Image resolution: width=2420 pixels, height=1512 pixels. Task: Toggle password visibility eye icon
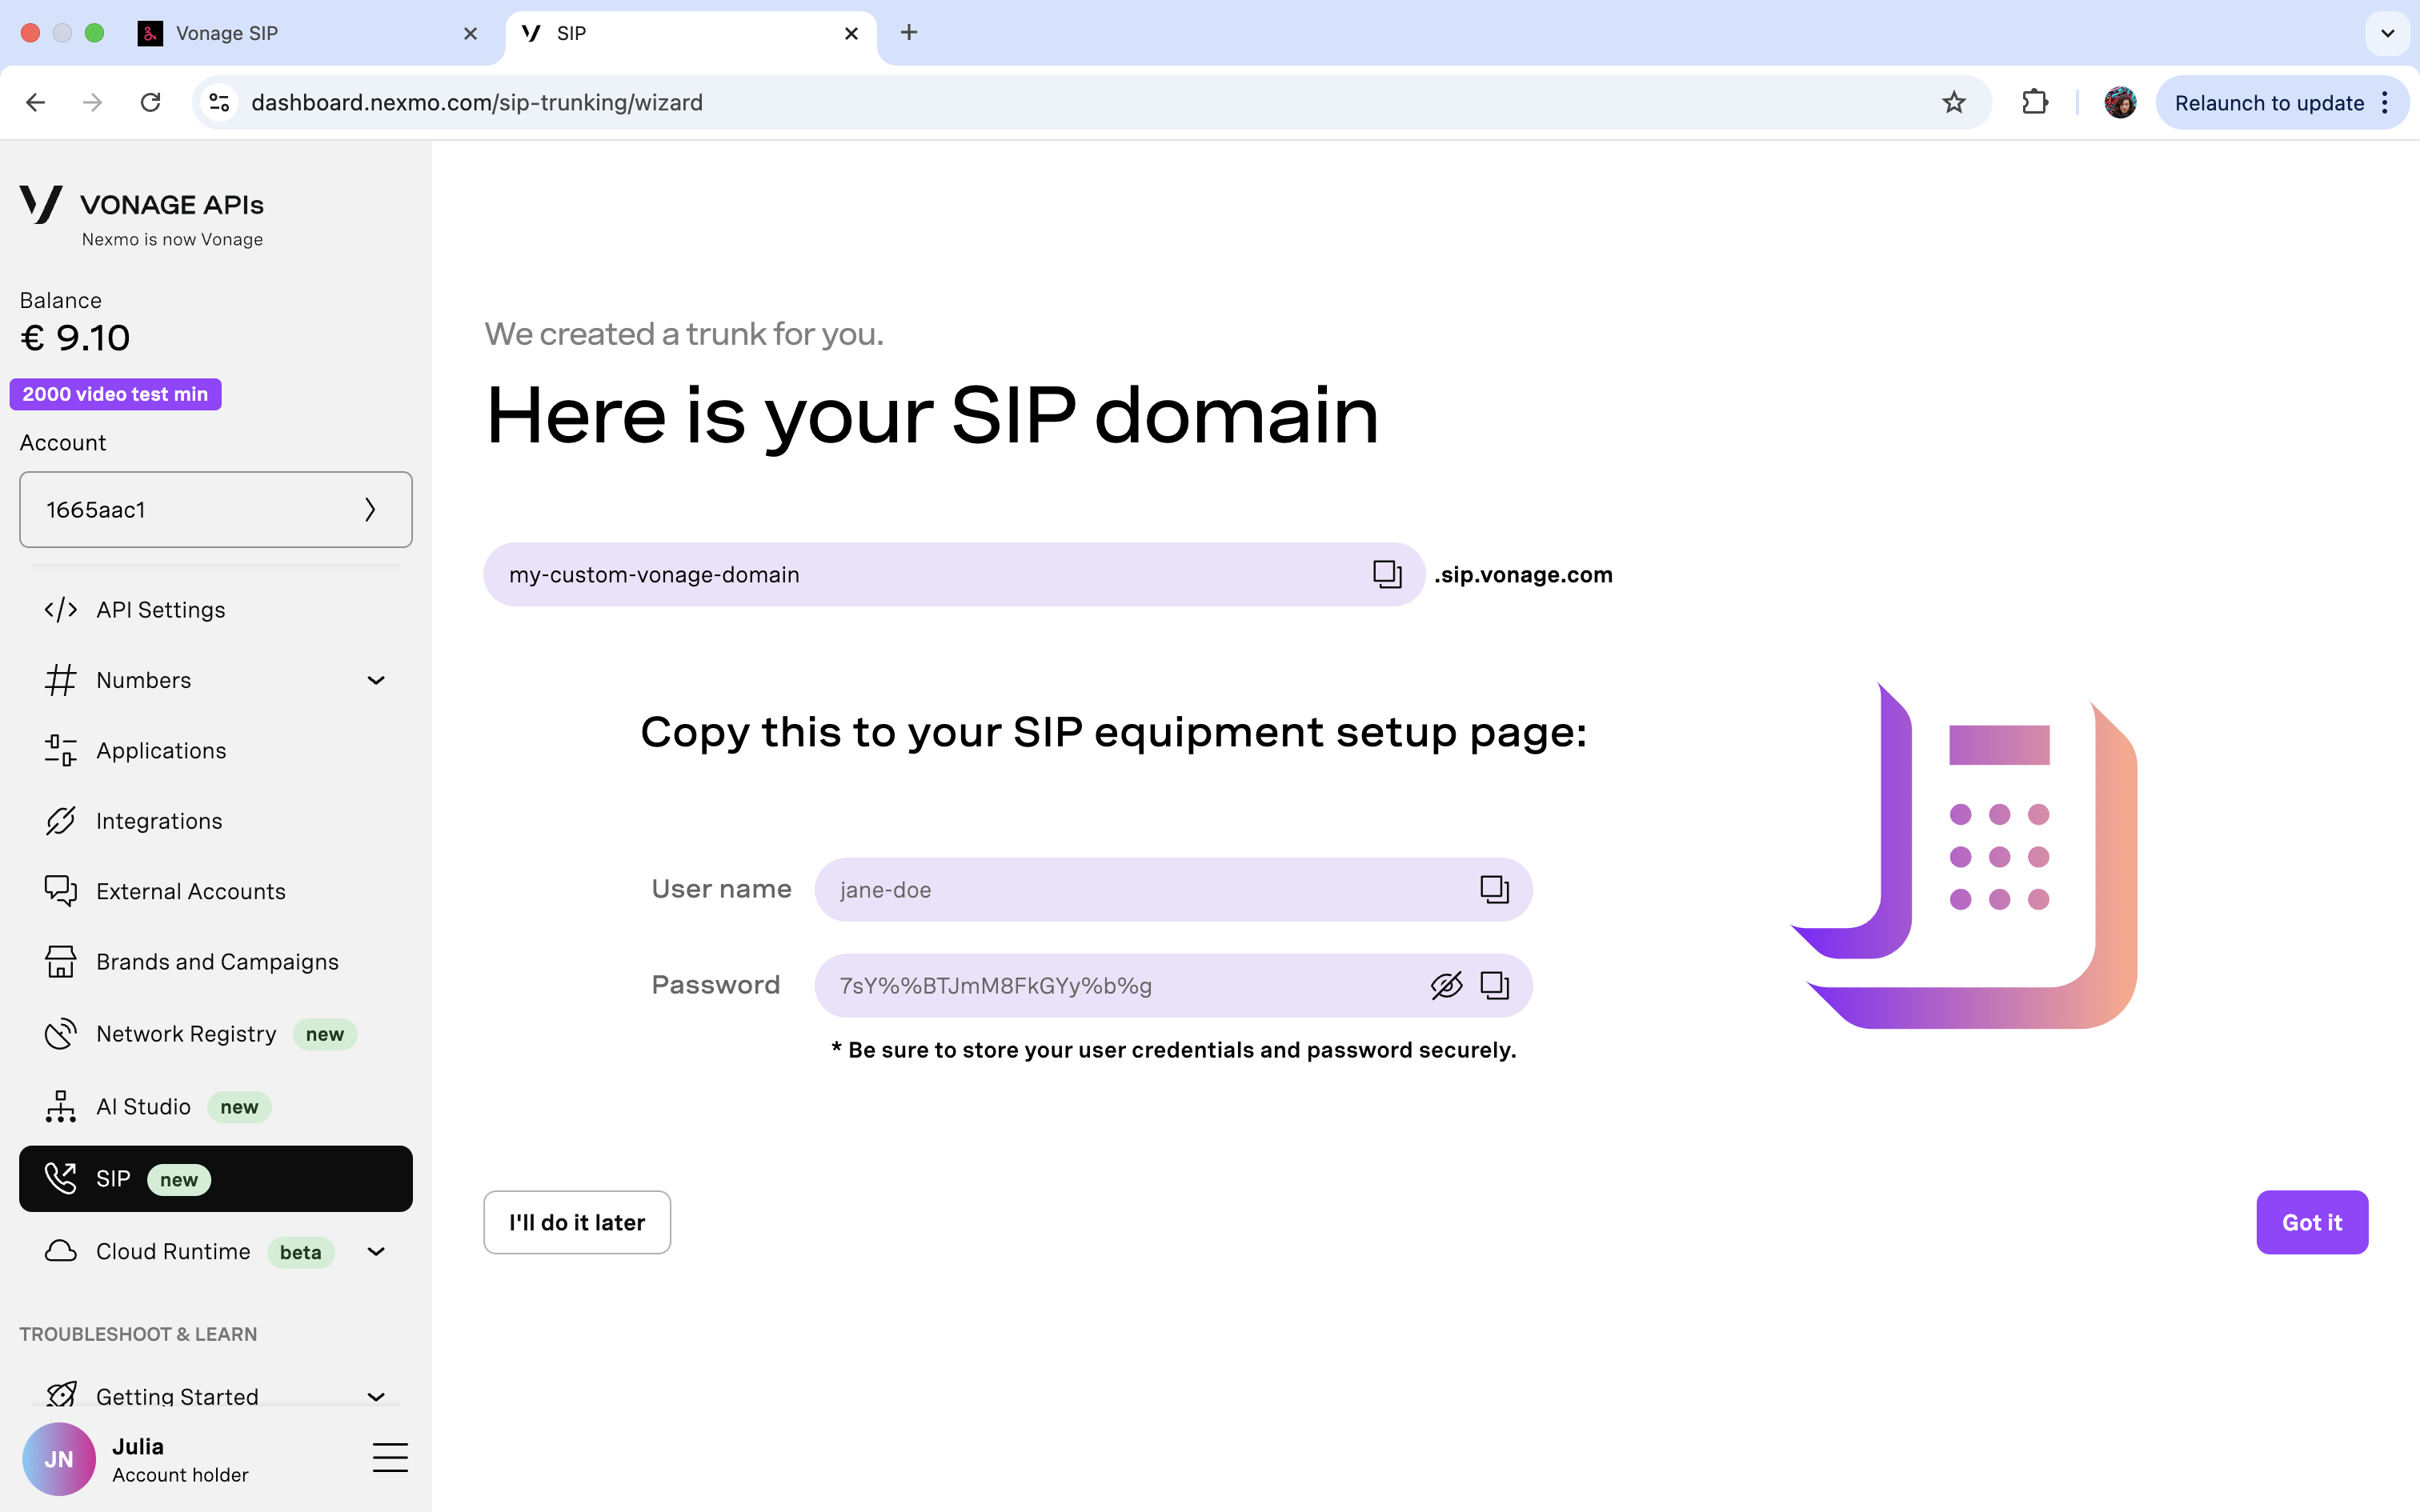(x=1446, y=985)
